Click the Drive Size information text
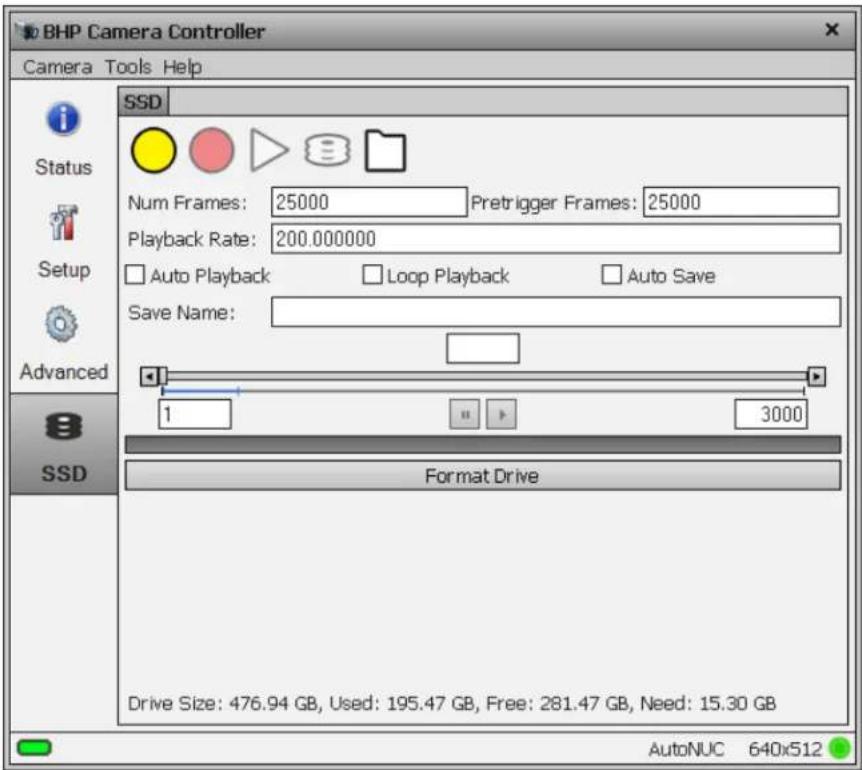 coord(451,703)
